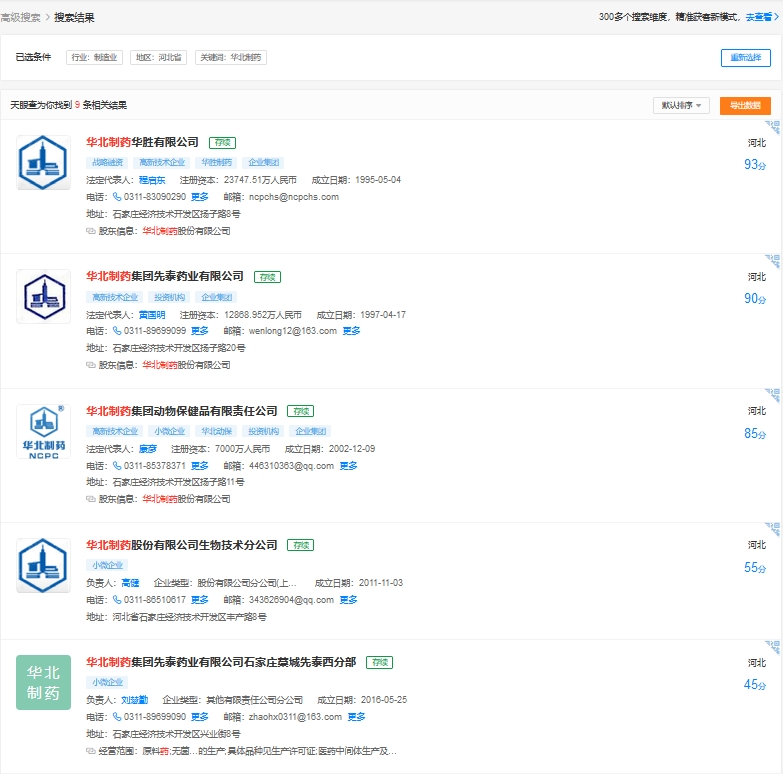
Task: Click filter tag 关键词: 华北制药
Action: [x=231, y=57]
